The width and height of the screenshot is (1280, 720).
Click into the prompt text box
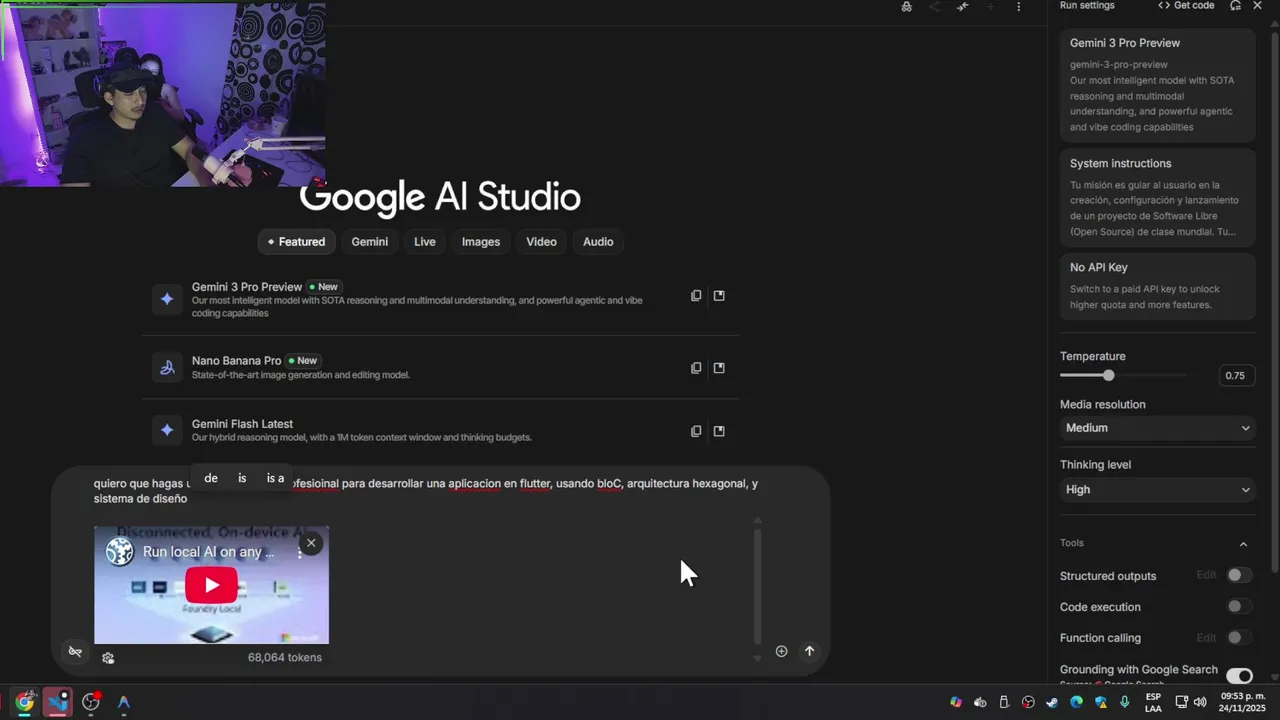click(x=425, y=490)
